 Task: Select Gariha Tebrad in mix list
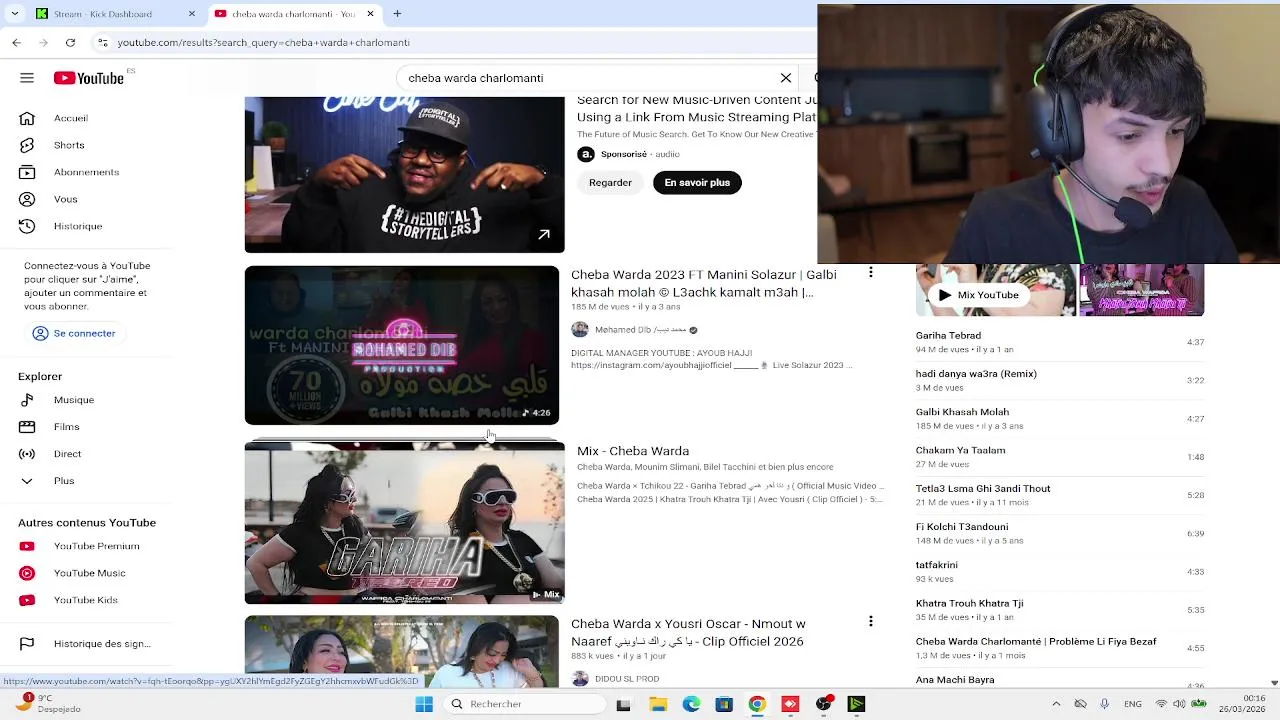(x=1060, y=342)
